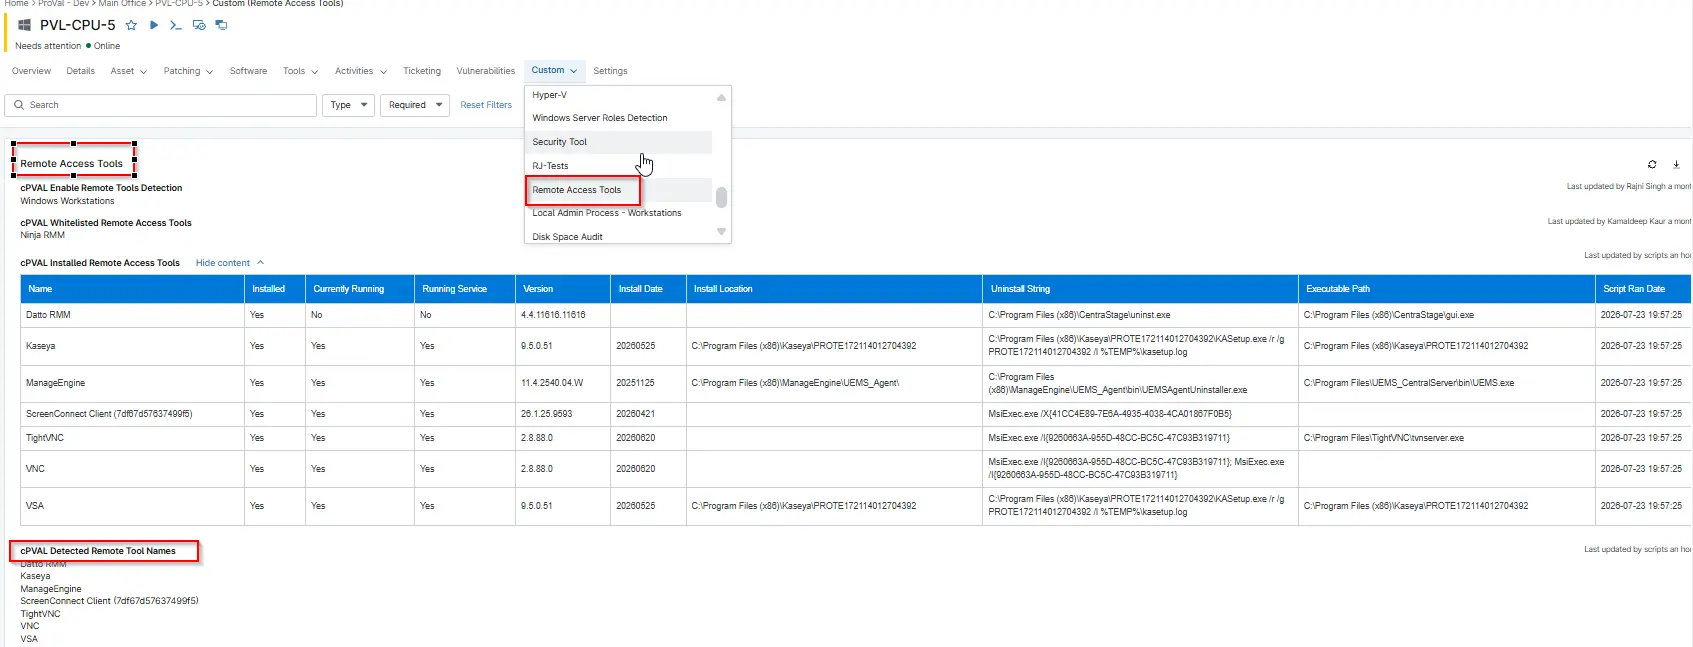Expand the Tools tab menu
This screenshot has height=647, width=1693.
[x=300, y=71]
